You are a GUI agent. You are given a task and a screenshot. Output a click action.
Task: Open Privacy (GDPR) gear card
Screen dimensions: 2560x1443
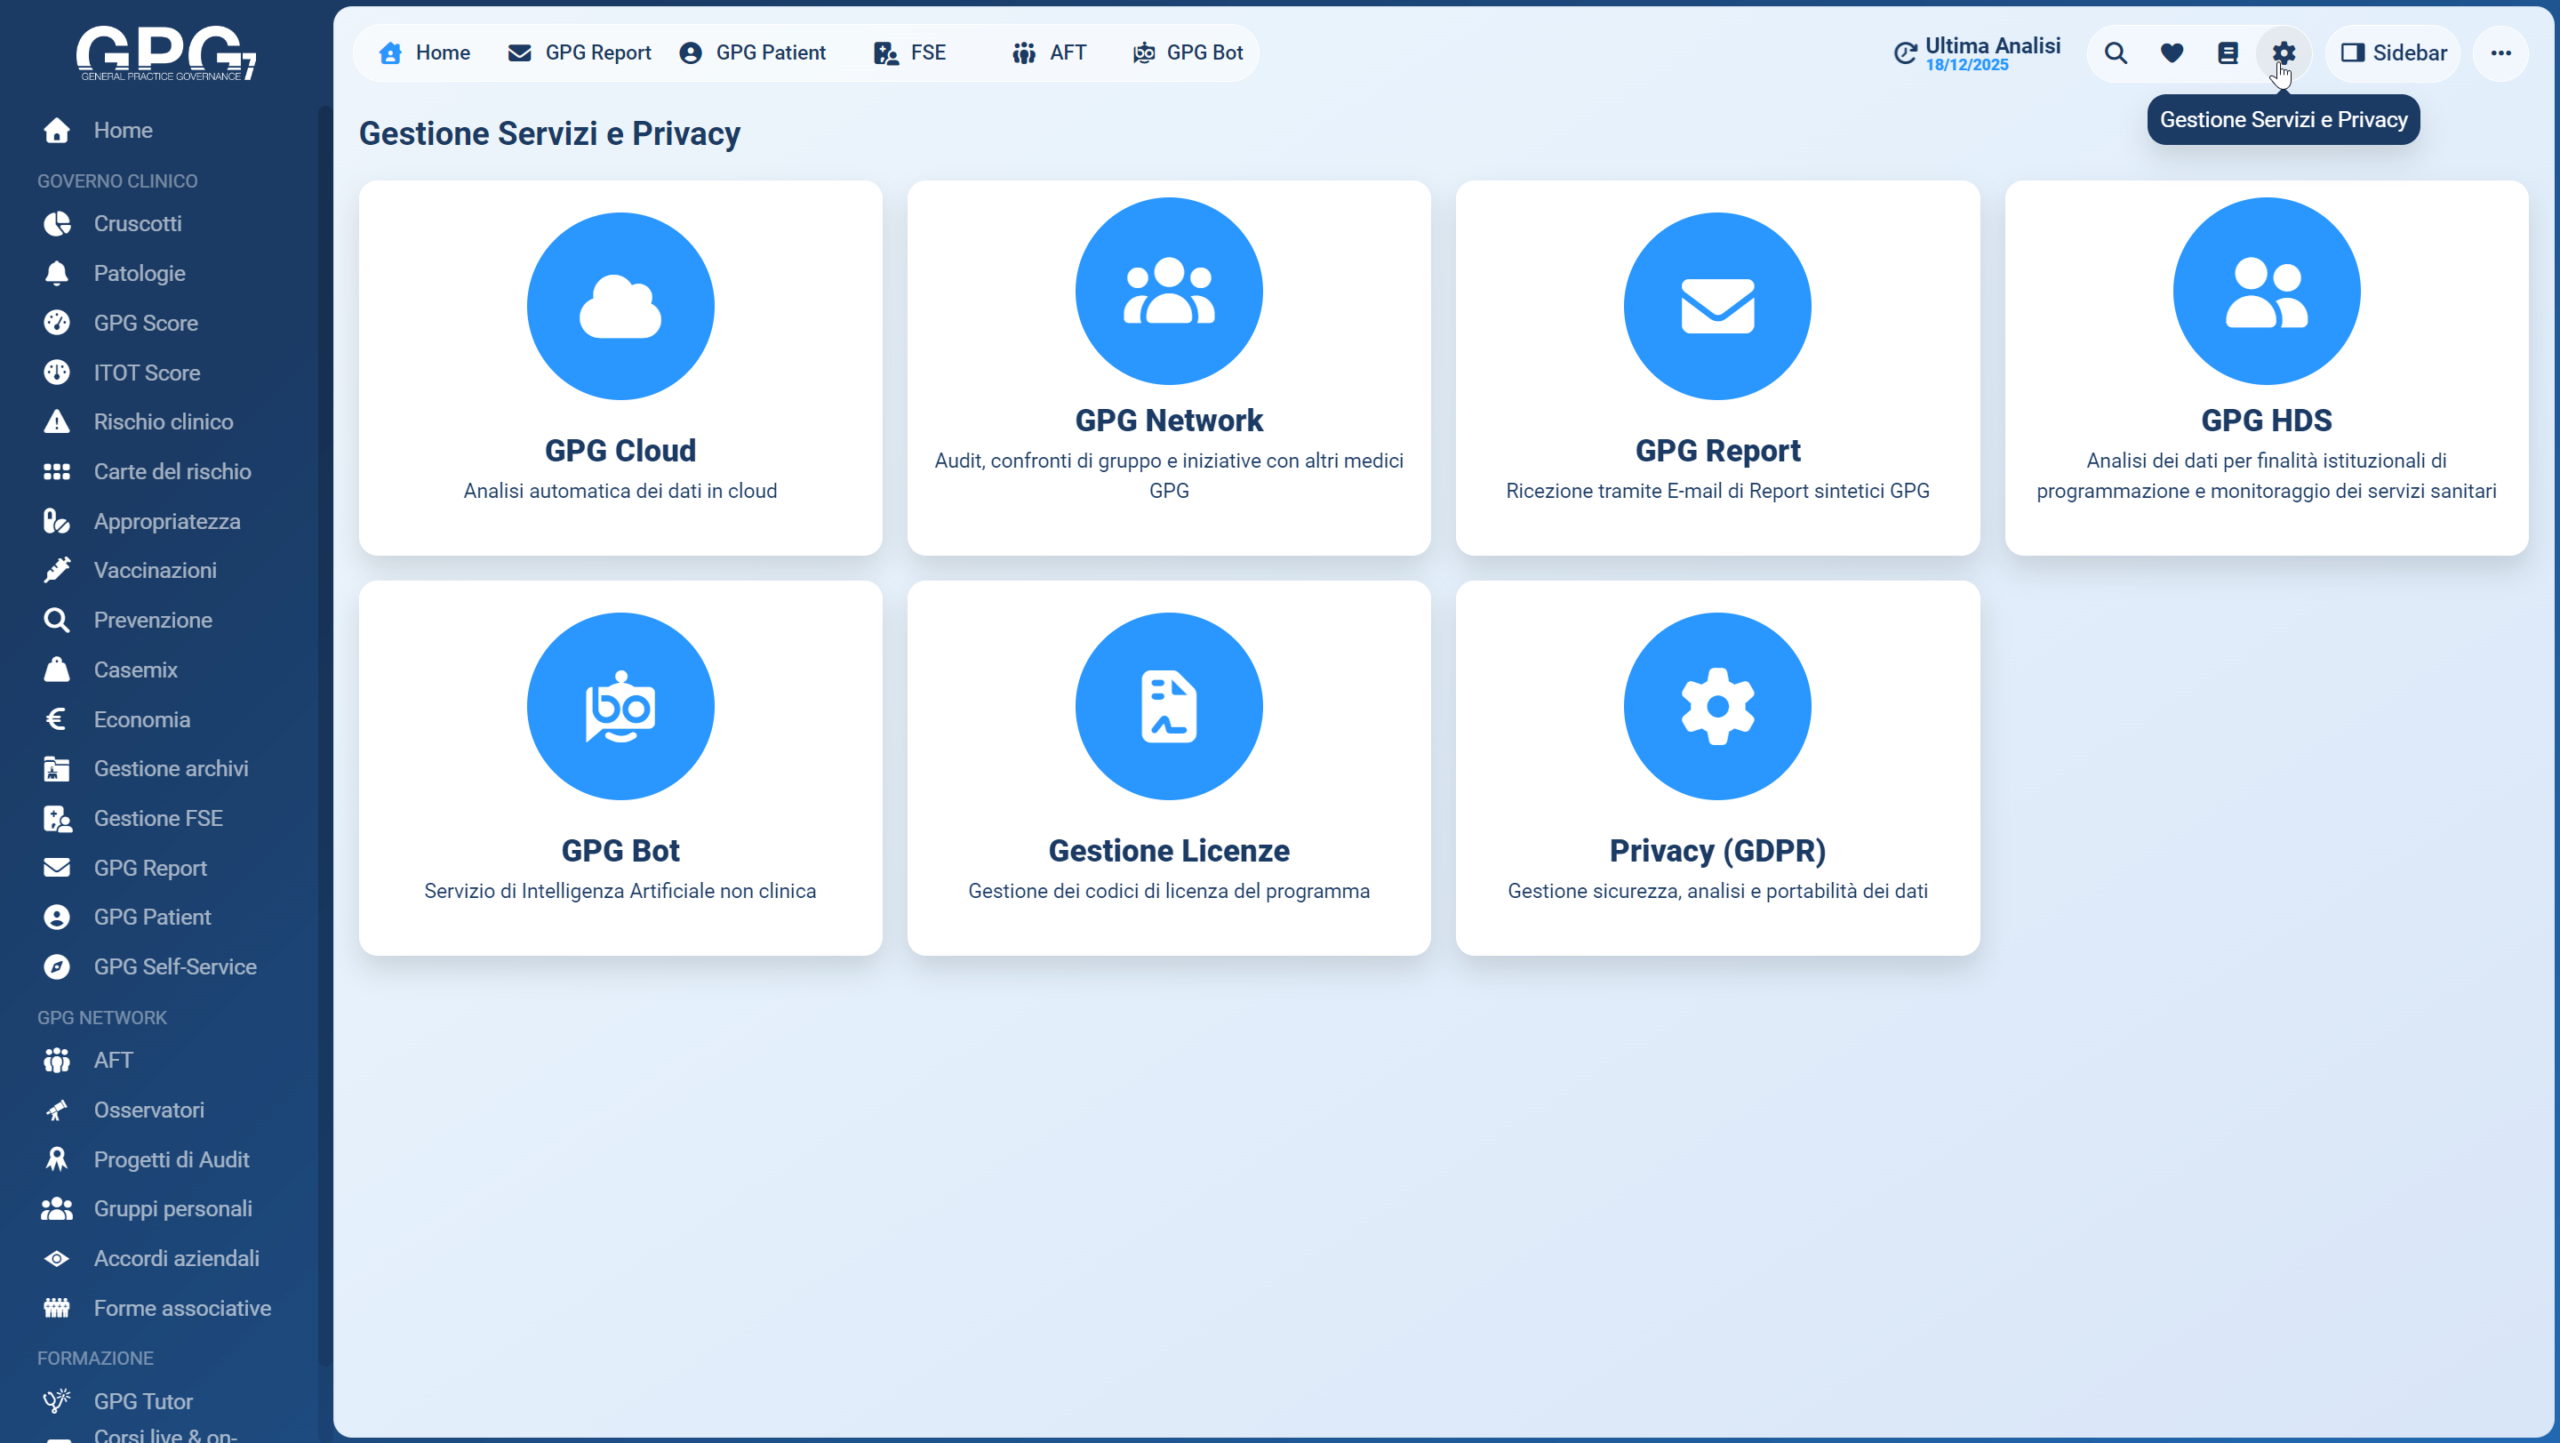coord(1717,706)
